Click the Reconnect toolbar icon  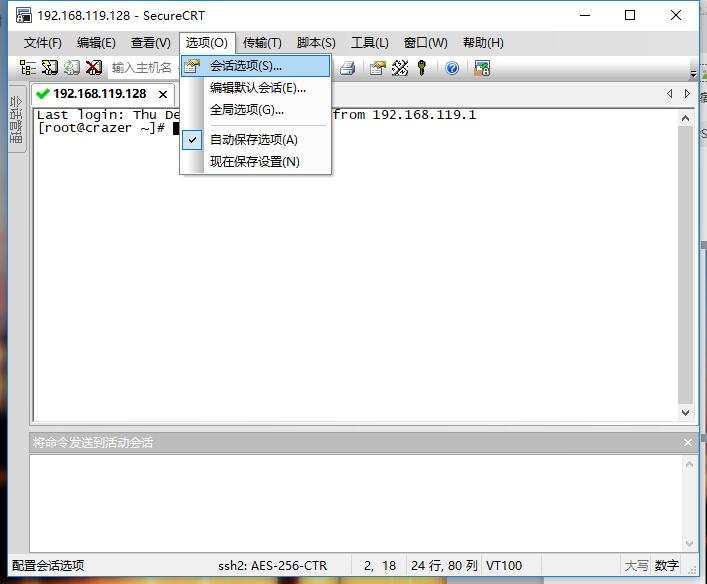pyautogui.click(x=72, y=68)
